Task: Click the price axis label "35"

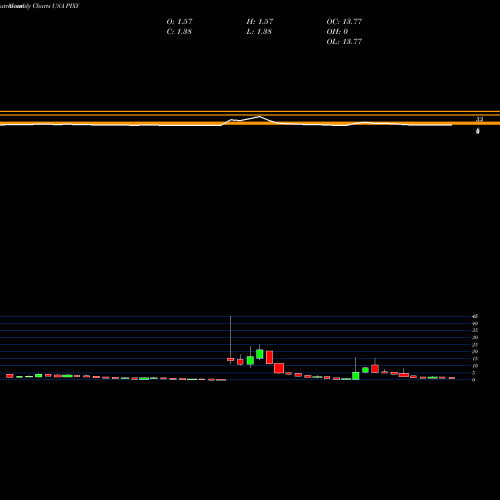Action: (x=475, y=330)
